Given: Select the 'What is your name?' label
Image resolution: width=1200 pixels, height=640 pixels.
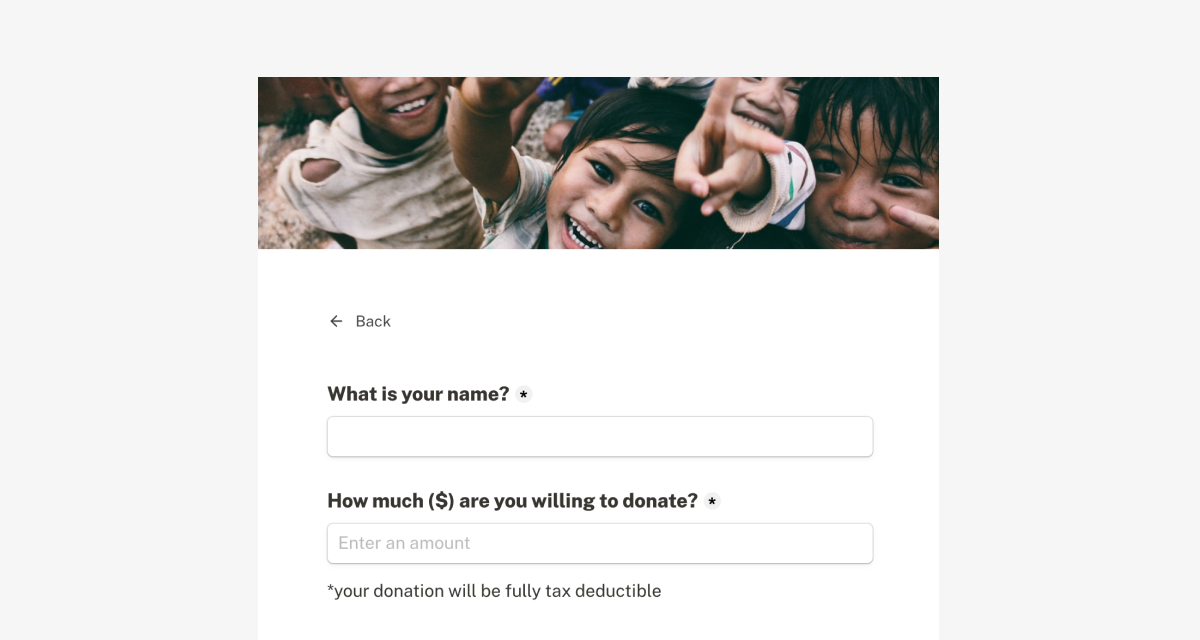Looking at the screenshot, I should click(418, 394).
